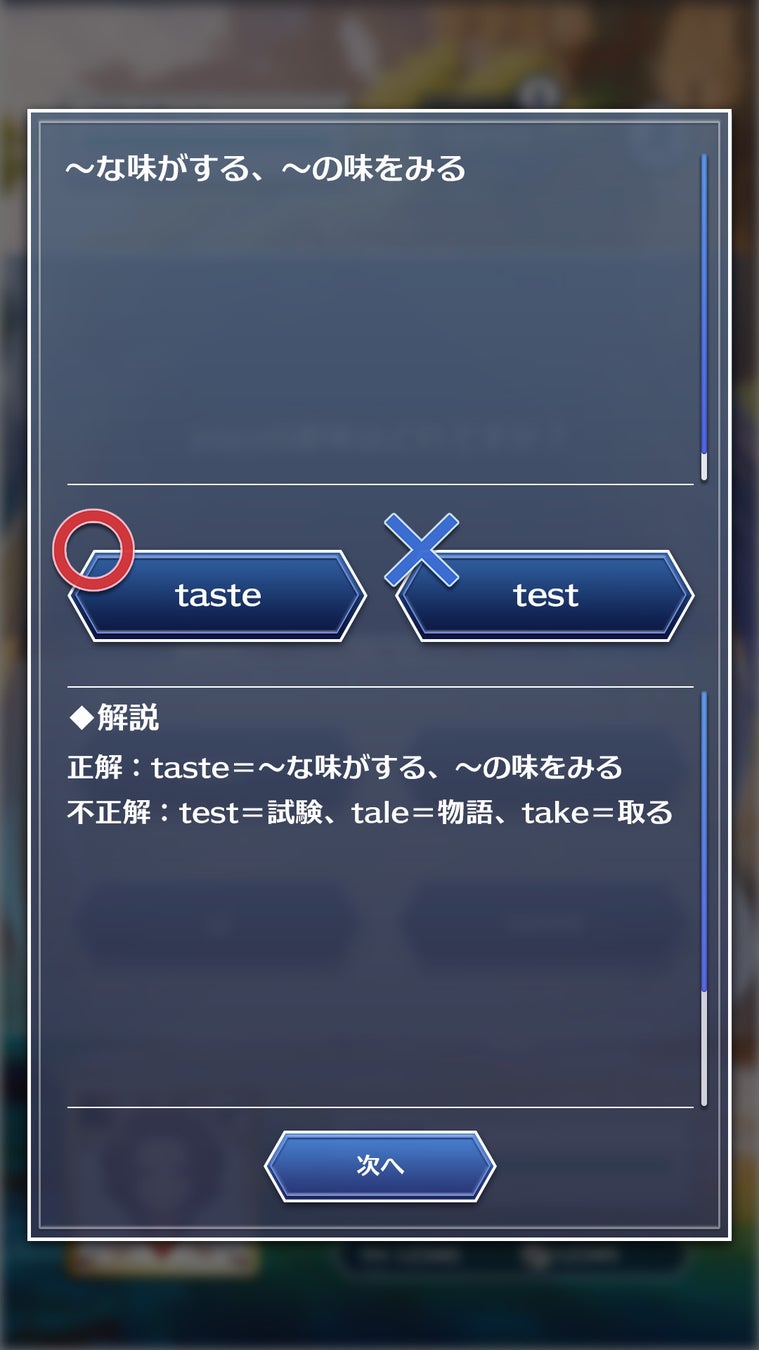Click the white track of explanation scrollbar
This screenshot has height=1350, width=759.
[704, 1048]
